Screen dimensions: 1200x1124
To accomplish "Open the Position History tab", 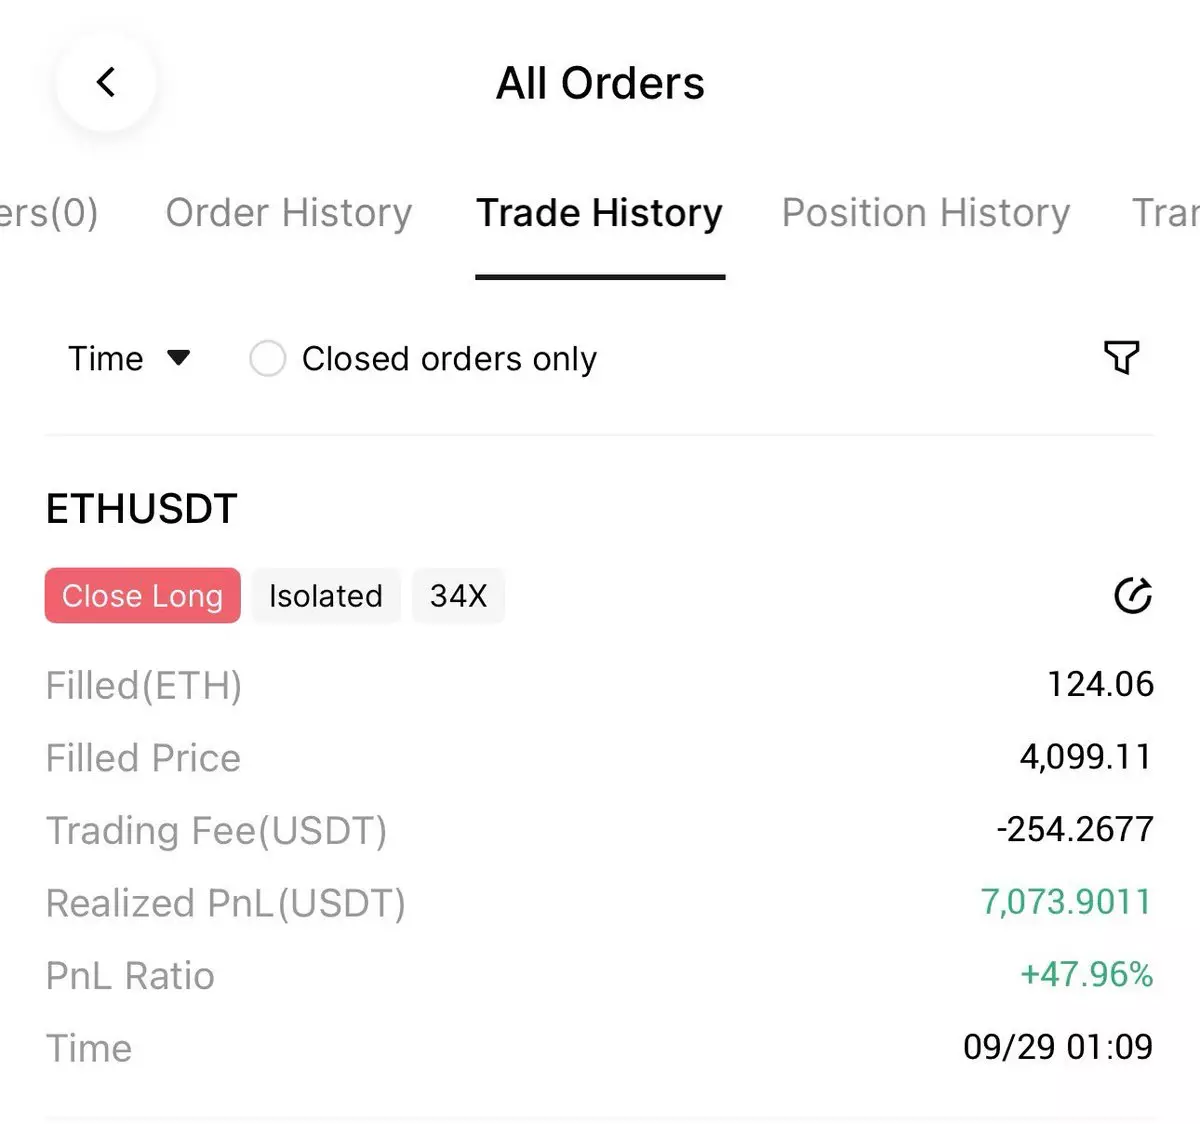I will 925,213.
